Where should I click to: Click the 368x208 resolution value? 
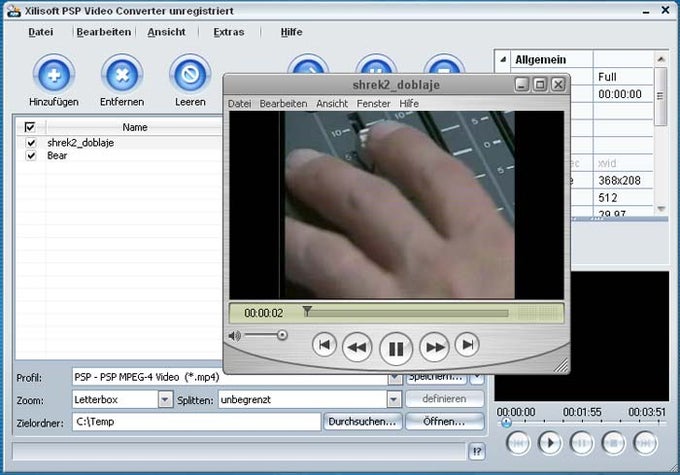(619, 180)
